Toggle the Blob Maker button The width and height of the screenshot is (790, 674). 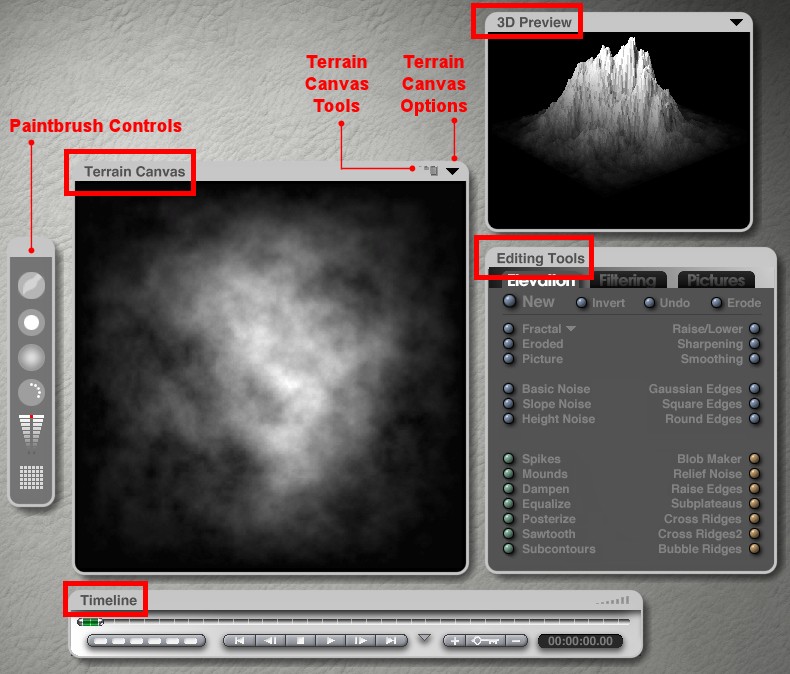[x=755, y=459]
